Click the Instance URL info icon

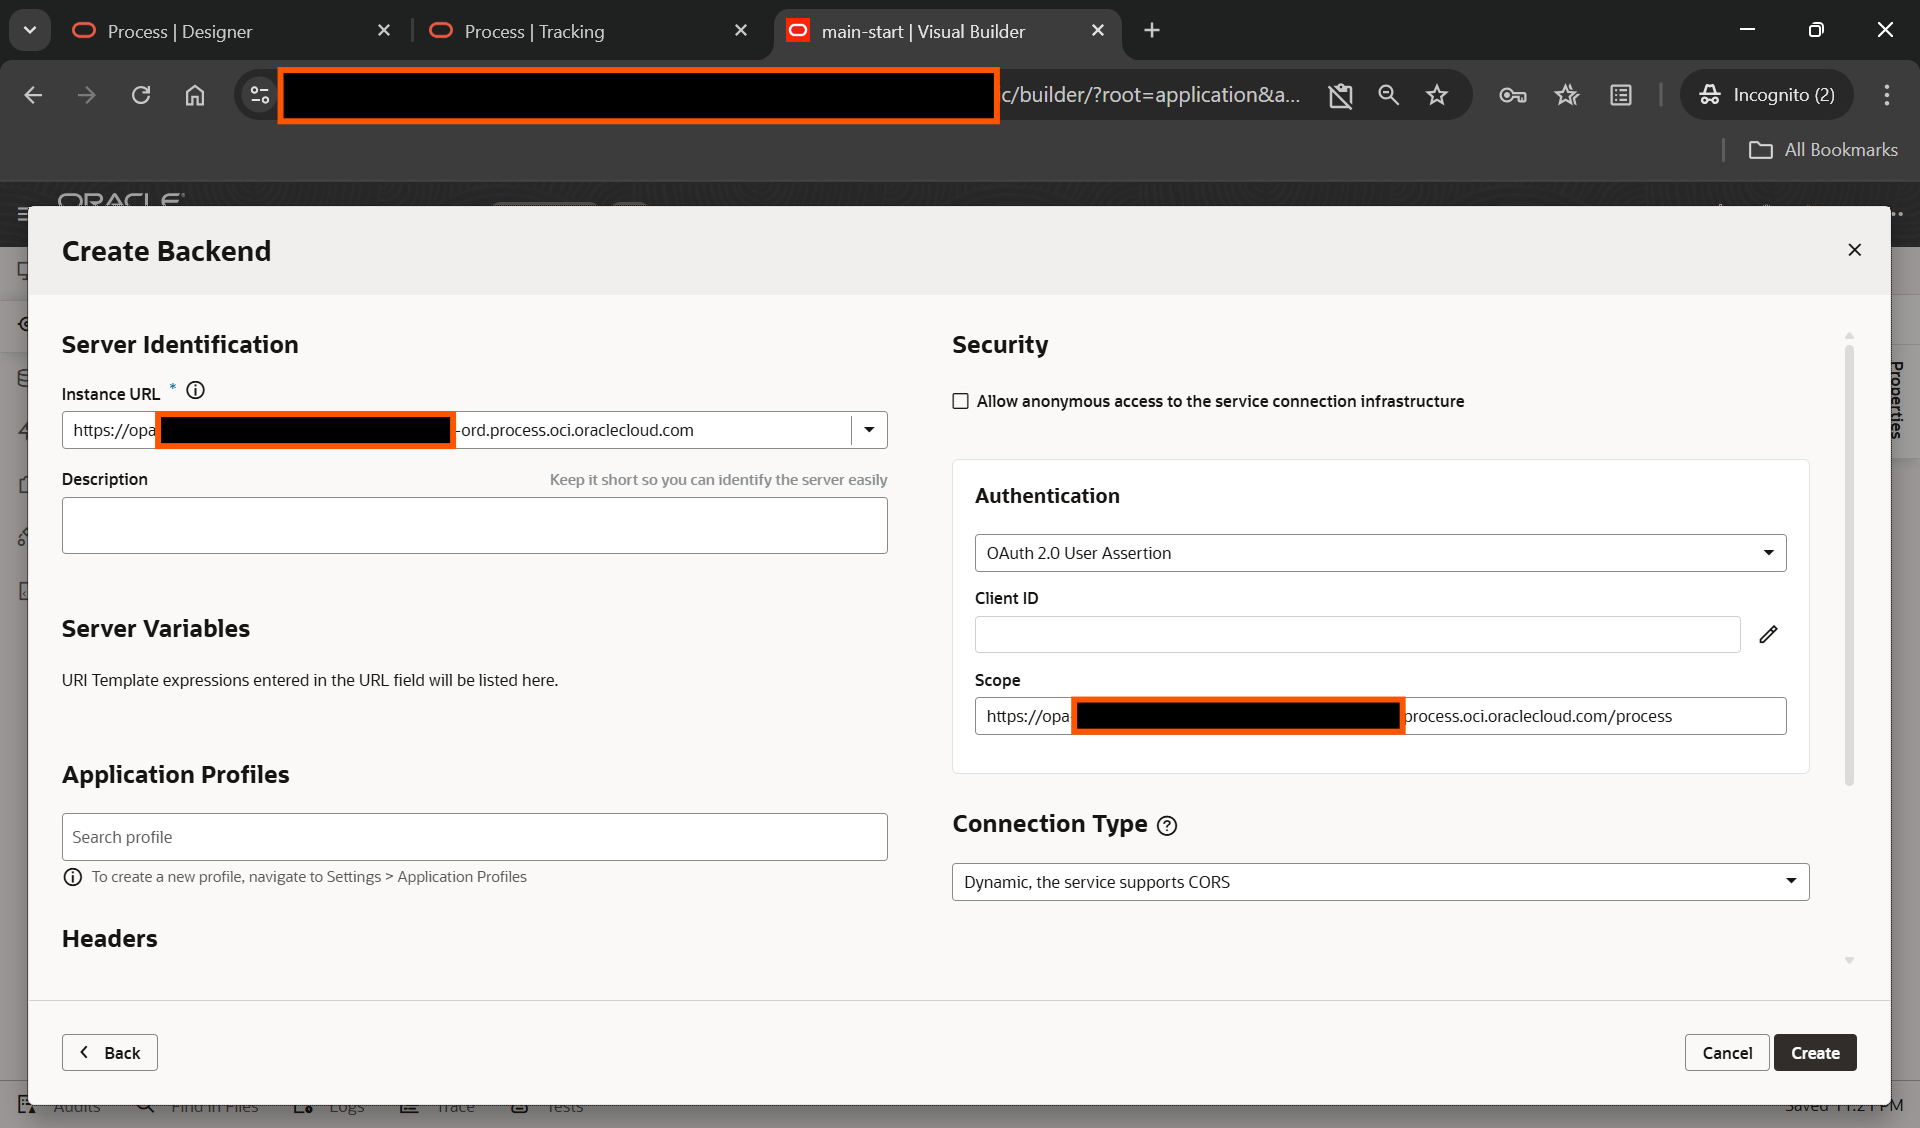(x=196, y=391)
